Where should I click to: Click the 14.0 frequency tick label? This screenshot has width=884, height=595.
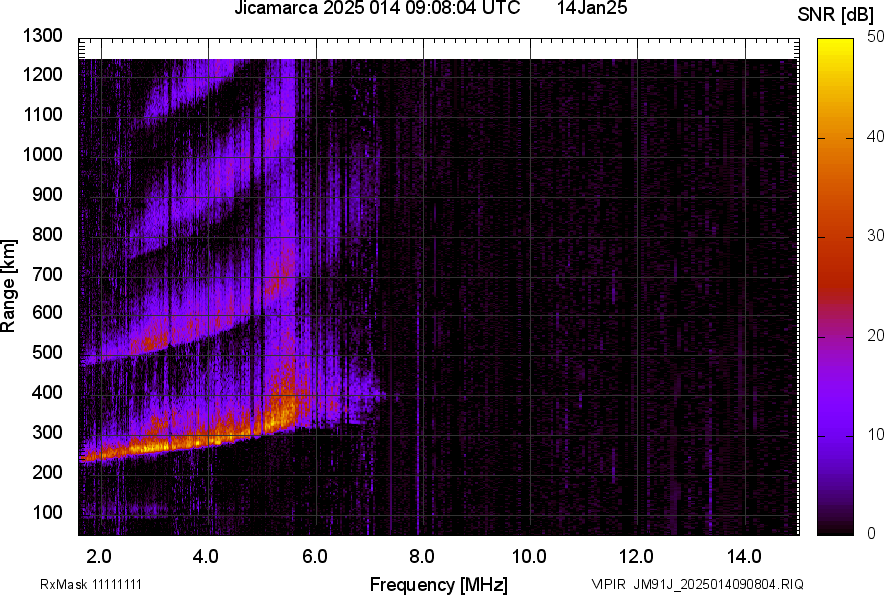click(x=744, y=557)
